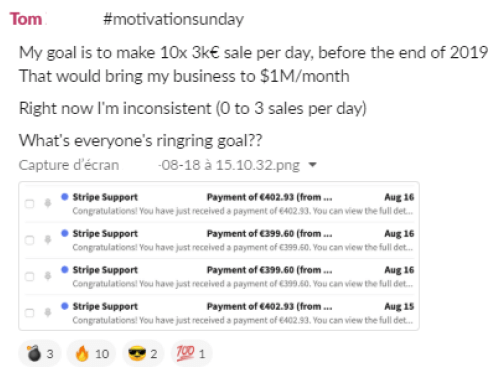Viewport: 500px width, 371px height.
Task: Check the first Stripe Support email checkbox
Action: pos(30,204)
